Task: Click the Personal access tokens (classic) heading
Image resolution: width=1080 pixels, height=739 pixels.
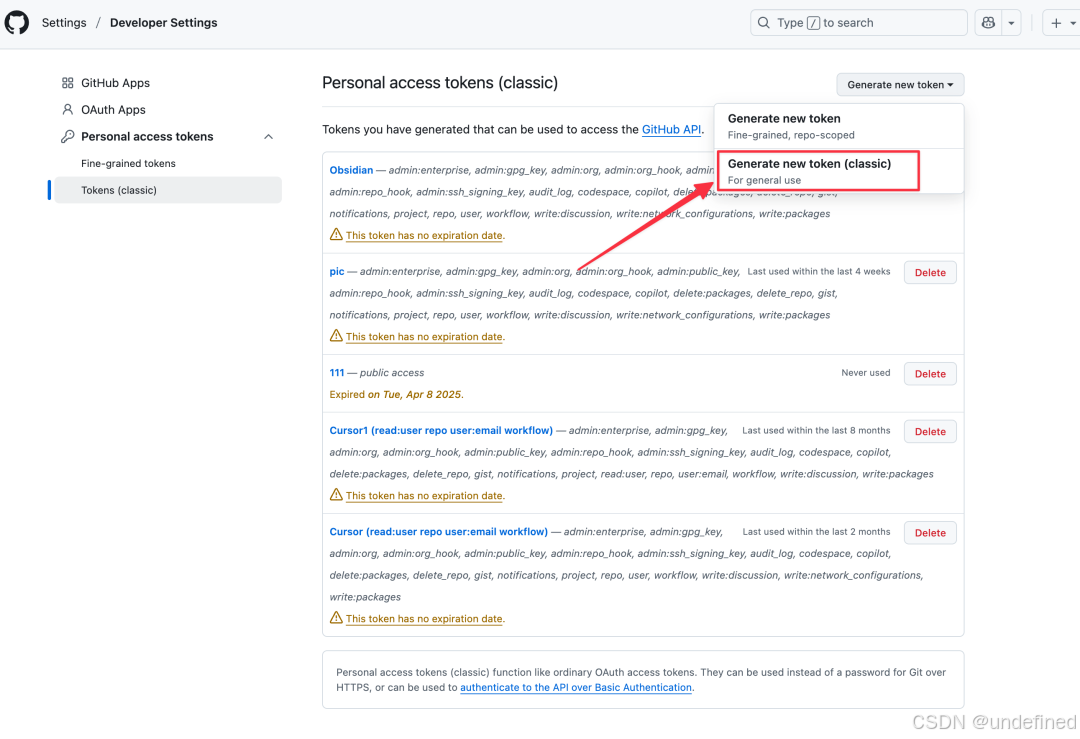Action: [440, 83]
